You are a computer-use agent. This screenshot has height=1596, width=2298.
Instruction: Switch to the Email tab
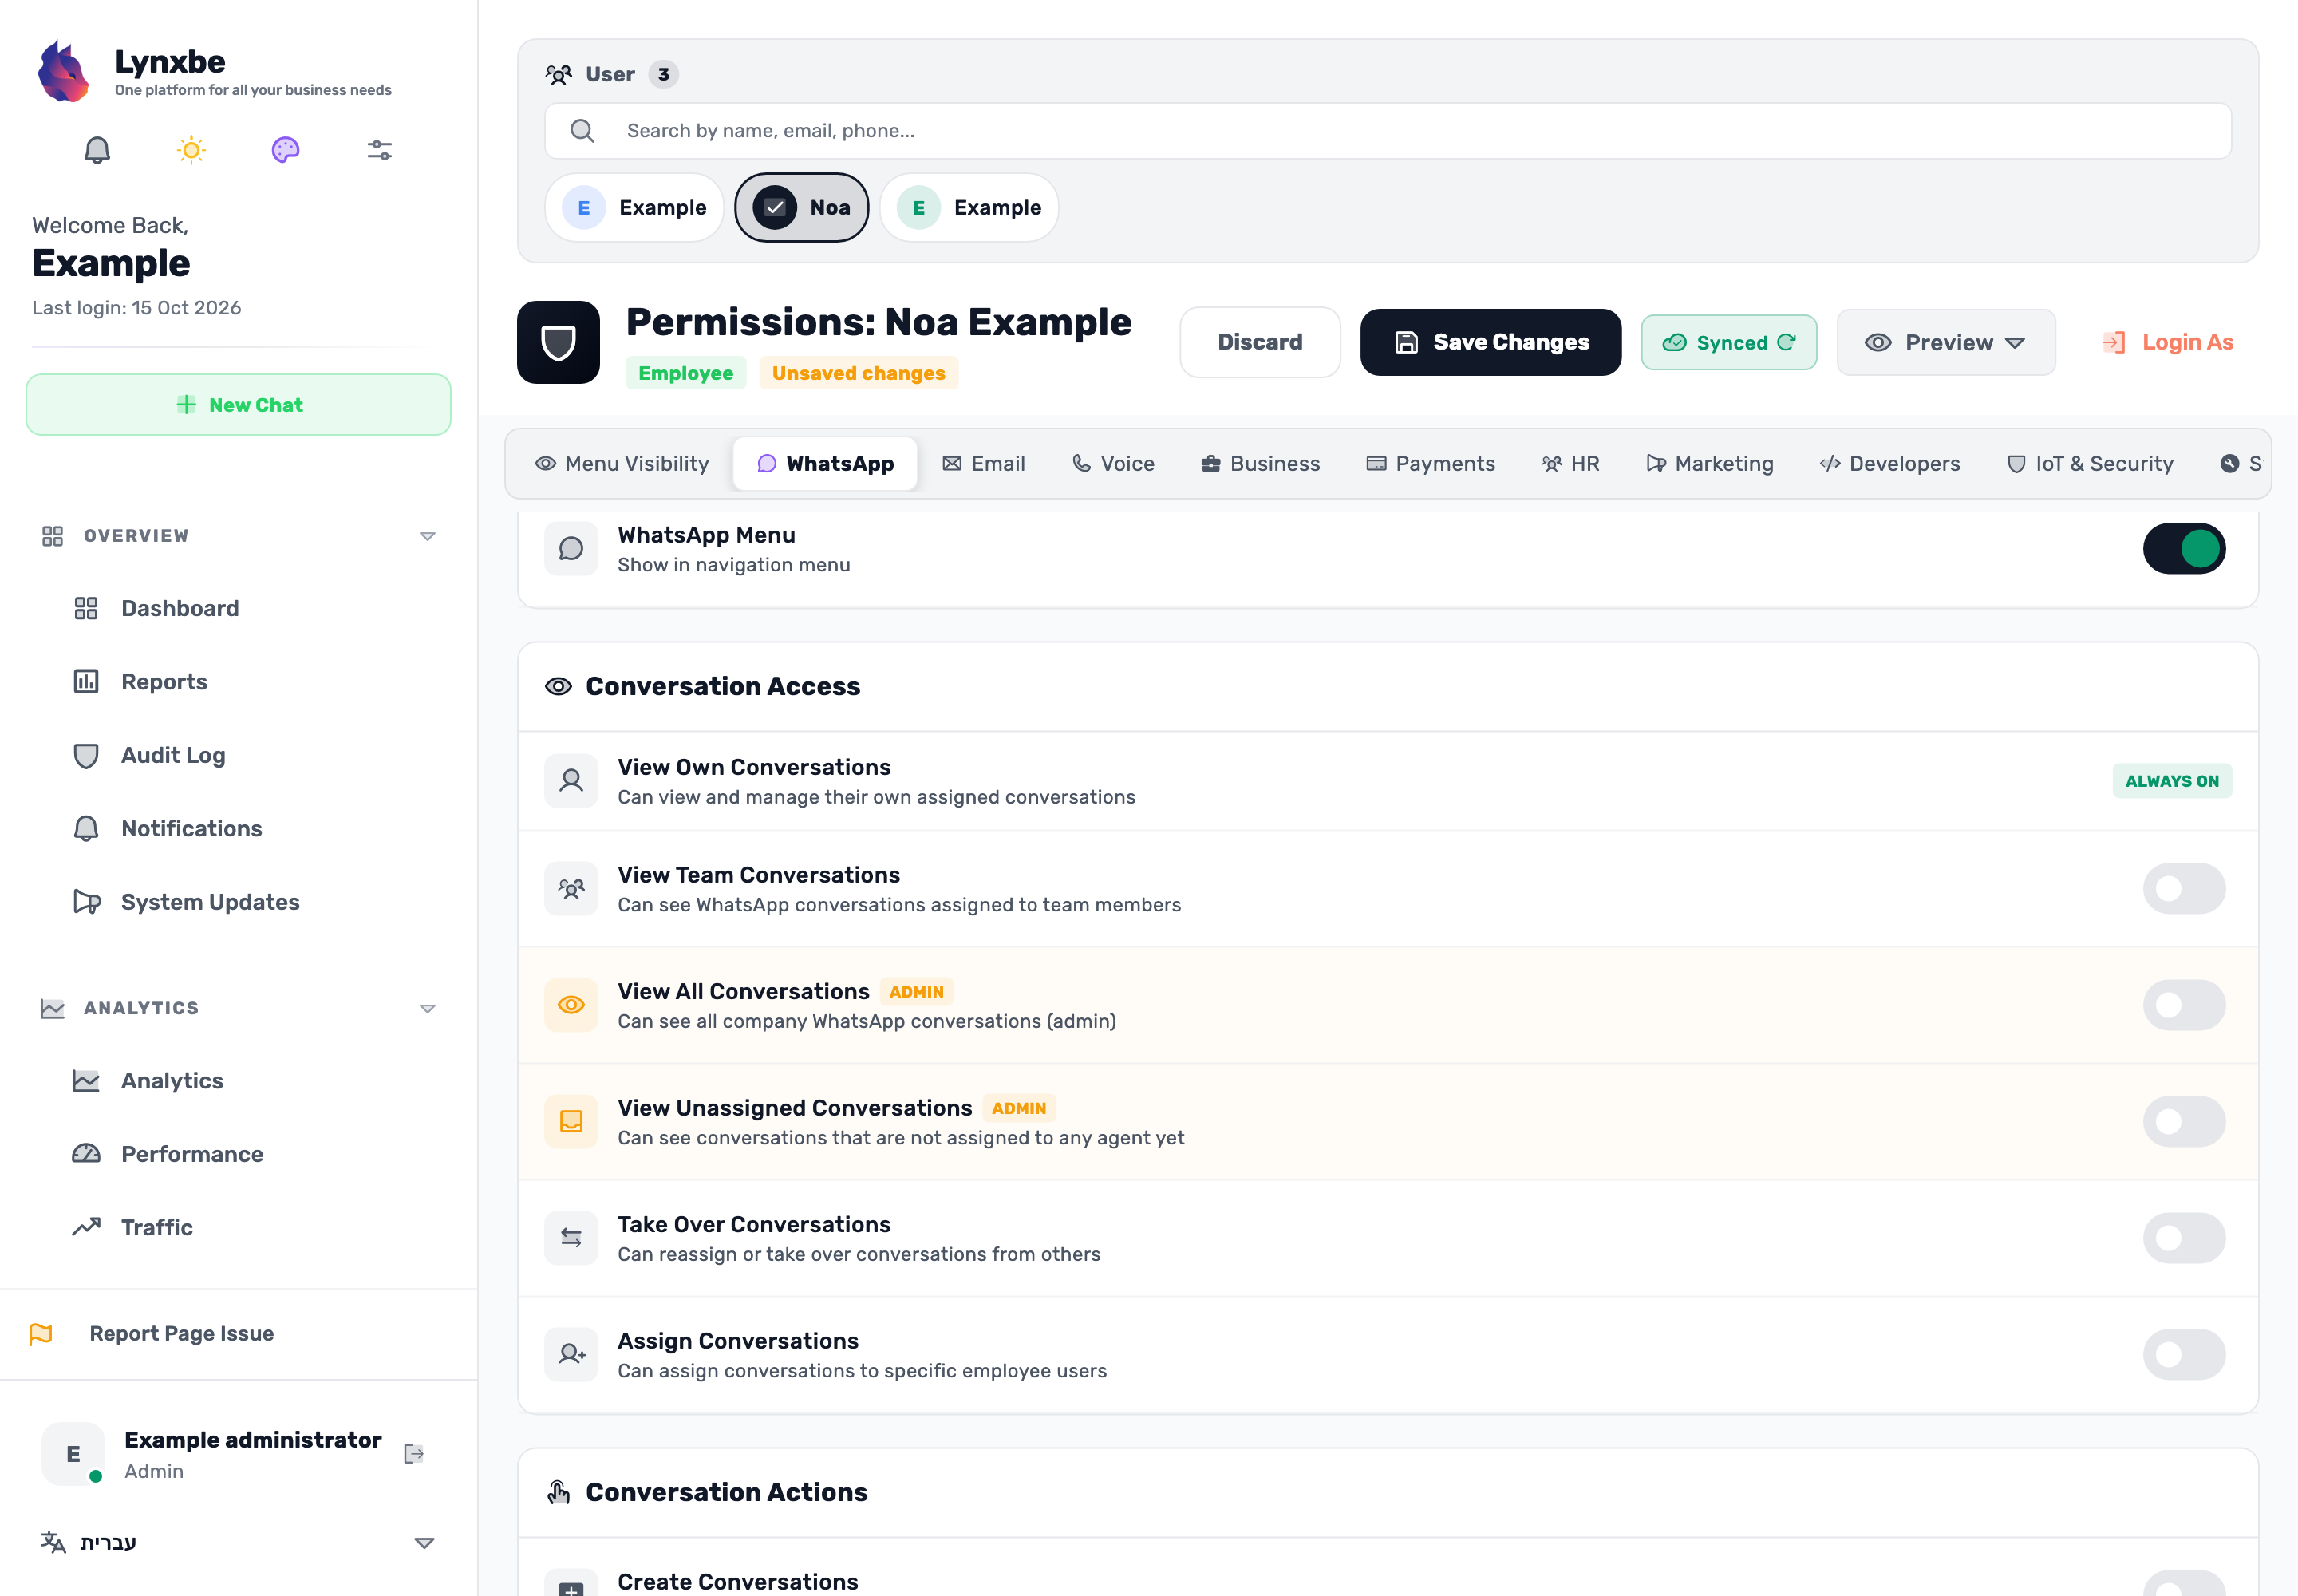984,464
